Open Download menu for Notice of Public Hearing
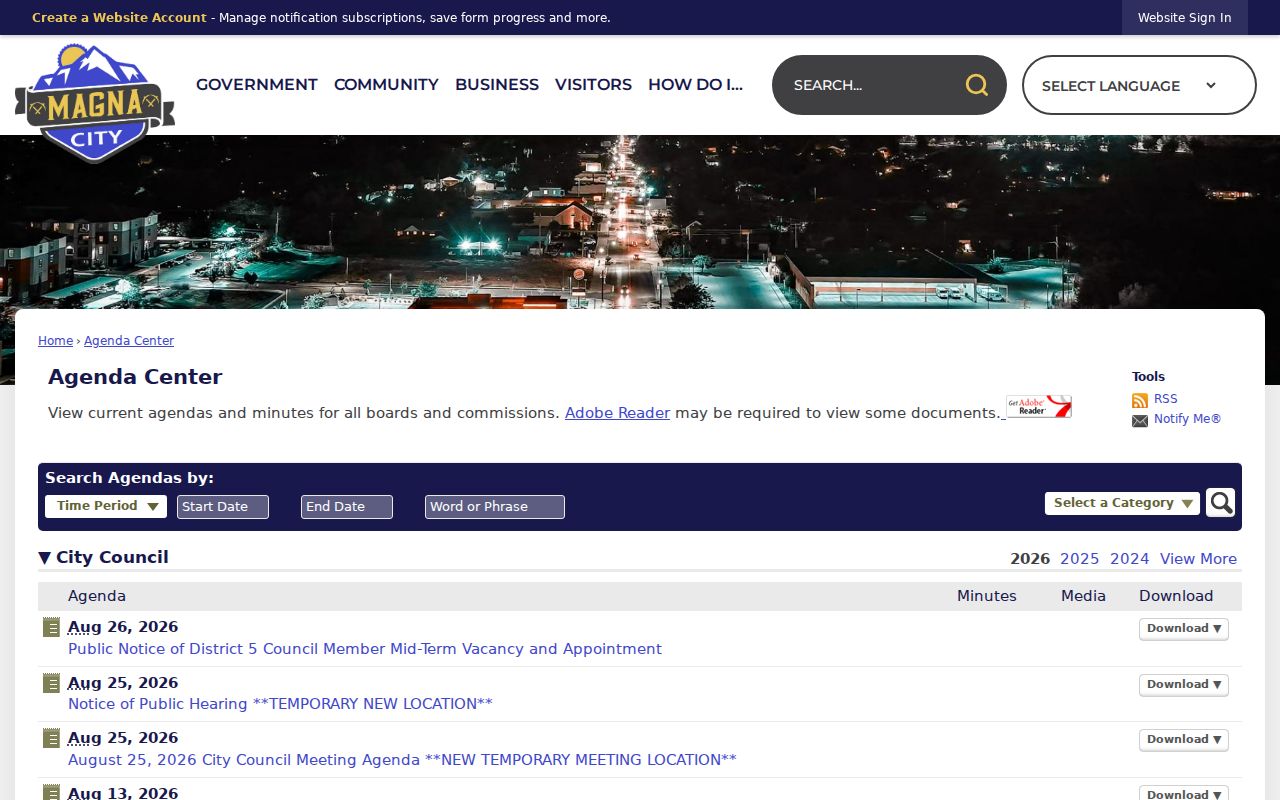 click(x=1184, y=685)
